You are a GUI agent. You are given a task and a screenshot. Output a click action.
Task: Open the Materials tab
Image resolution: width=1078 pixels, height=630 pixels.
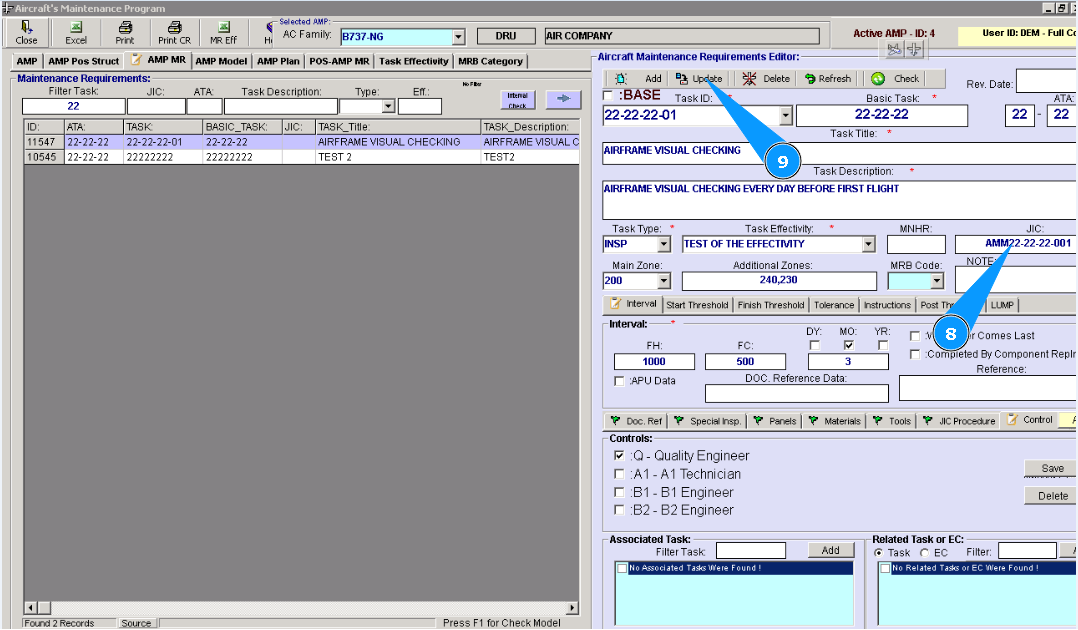tap(835, 421)
